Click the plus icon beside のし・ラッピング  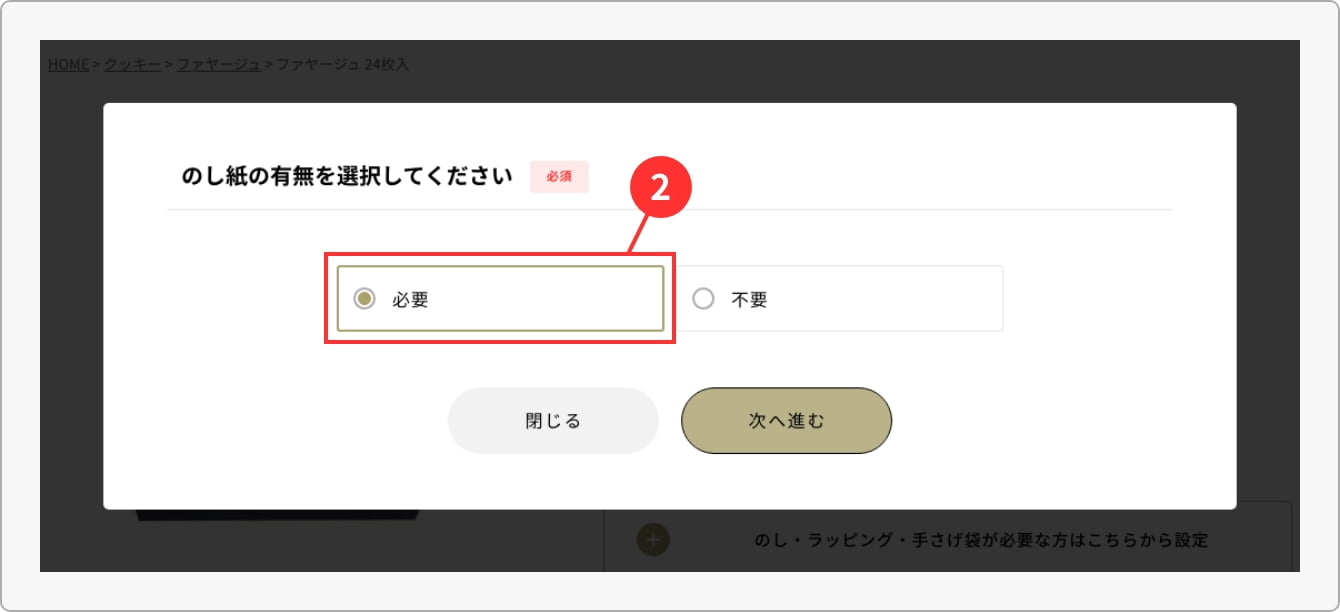point(653,540)
